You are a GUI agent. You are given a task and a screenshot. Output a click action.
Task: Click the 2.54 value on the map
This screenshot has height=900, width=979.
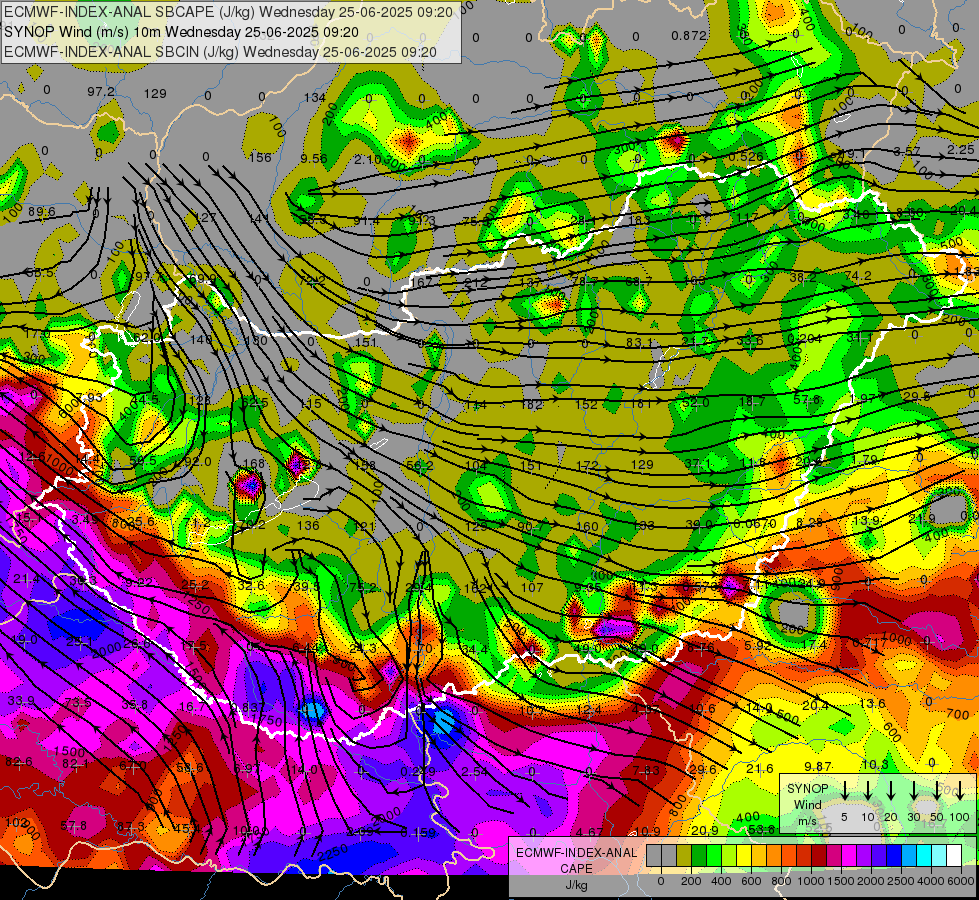475,772
